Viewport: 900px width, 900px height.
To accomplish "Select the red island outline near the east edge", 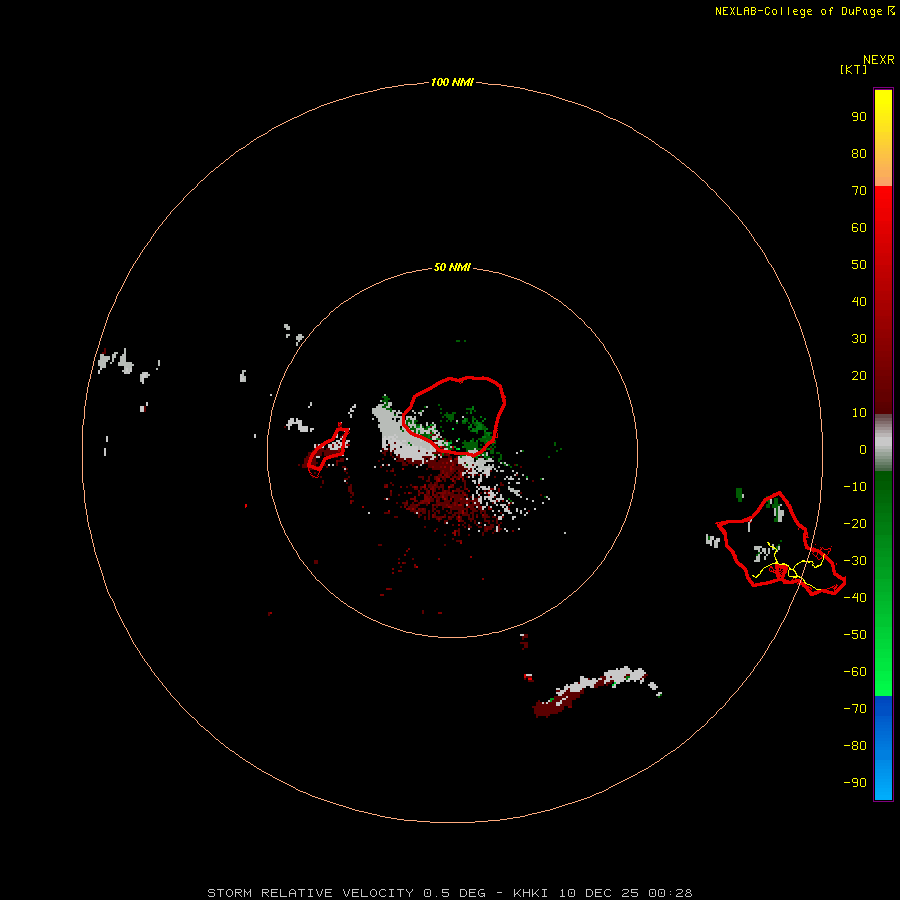I will (781, 544).
